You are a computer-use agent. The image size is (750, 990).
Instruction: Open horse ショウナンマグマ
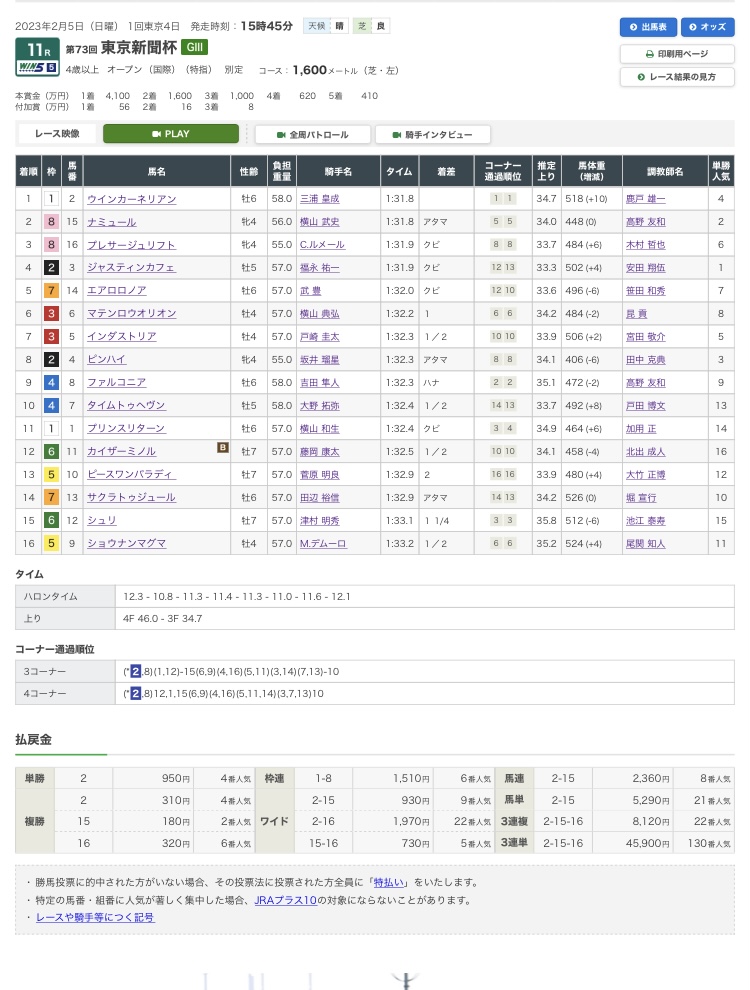tap(126, 544)
